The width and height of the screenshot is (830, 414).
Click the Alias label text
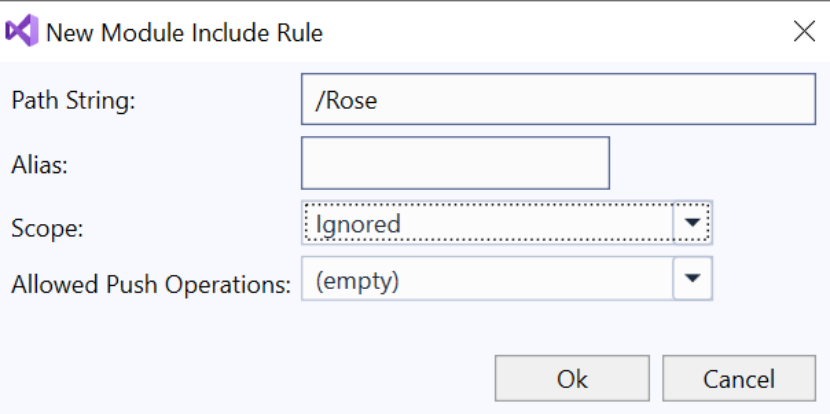(x=40, y=165)
